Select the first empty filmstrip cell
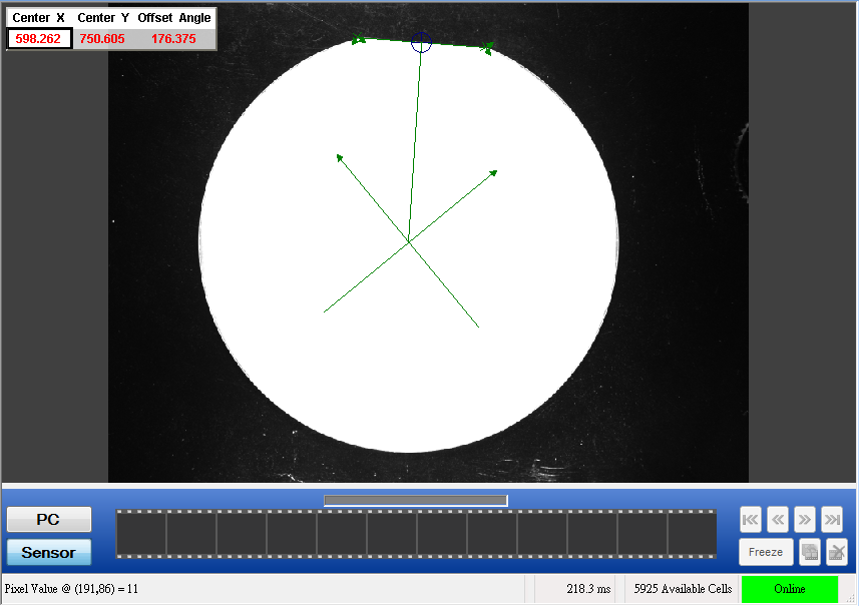The height and width of the screenshot is (606, 859). [142, 534]
